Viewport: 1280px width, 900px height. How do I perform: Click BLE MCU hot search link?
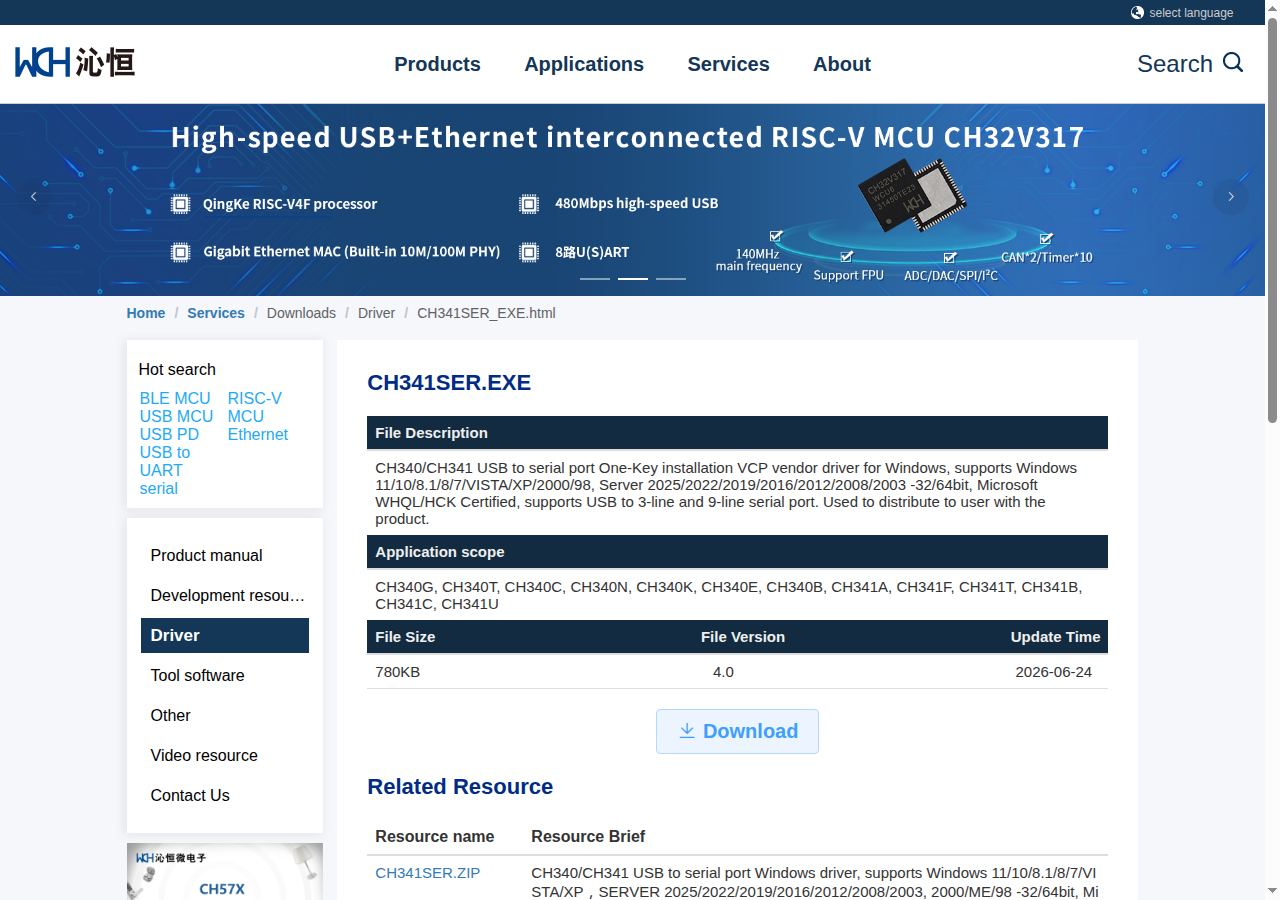[x=175, y=398]
